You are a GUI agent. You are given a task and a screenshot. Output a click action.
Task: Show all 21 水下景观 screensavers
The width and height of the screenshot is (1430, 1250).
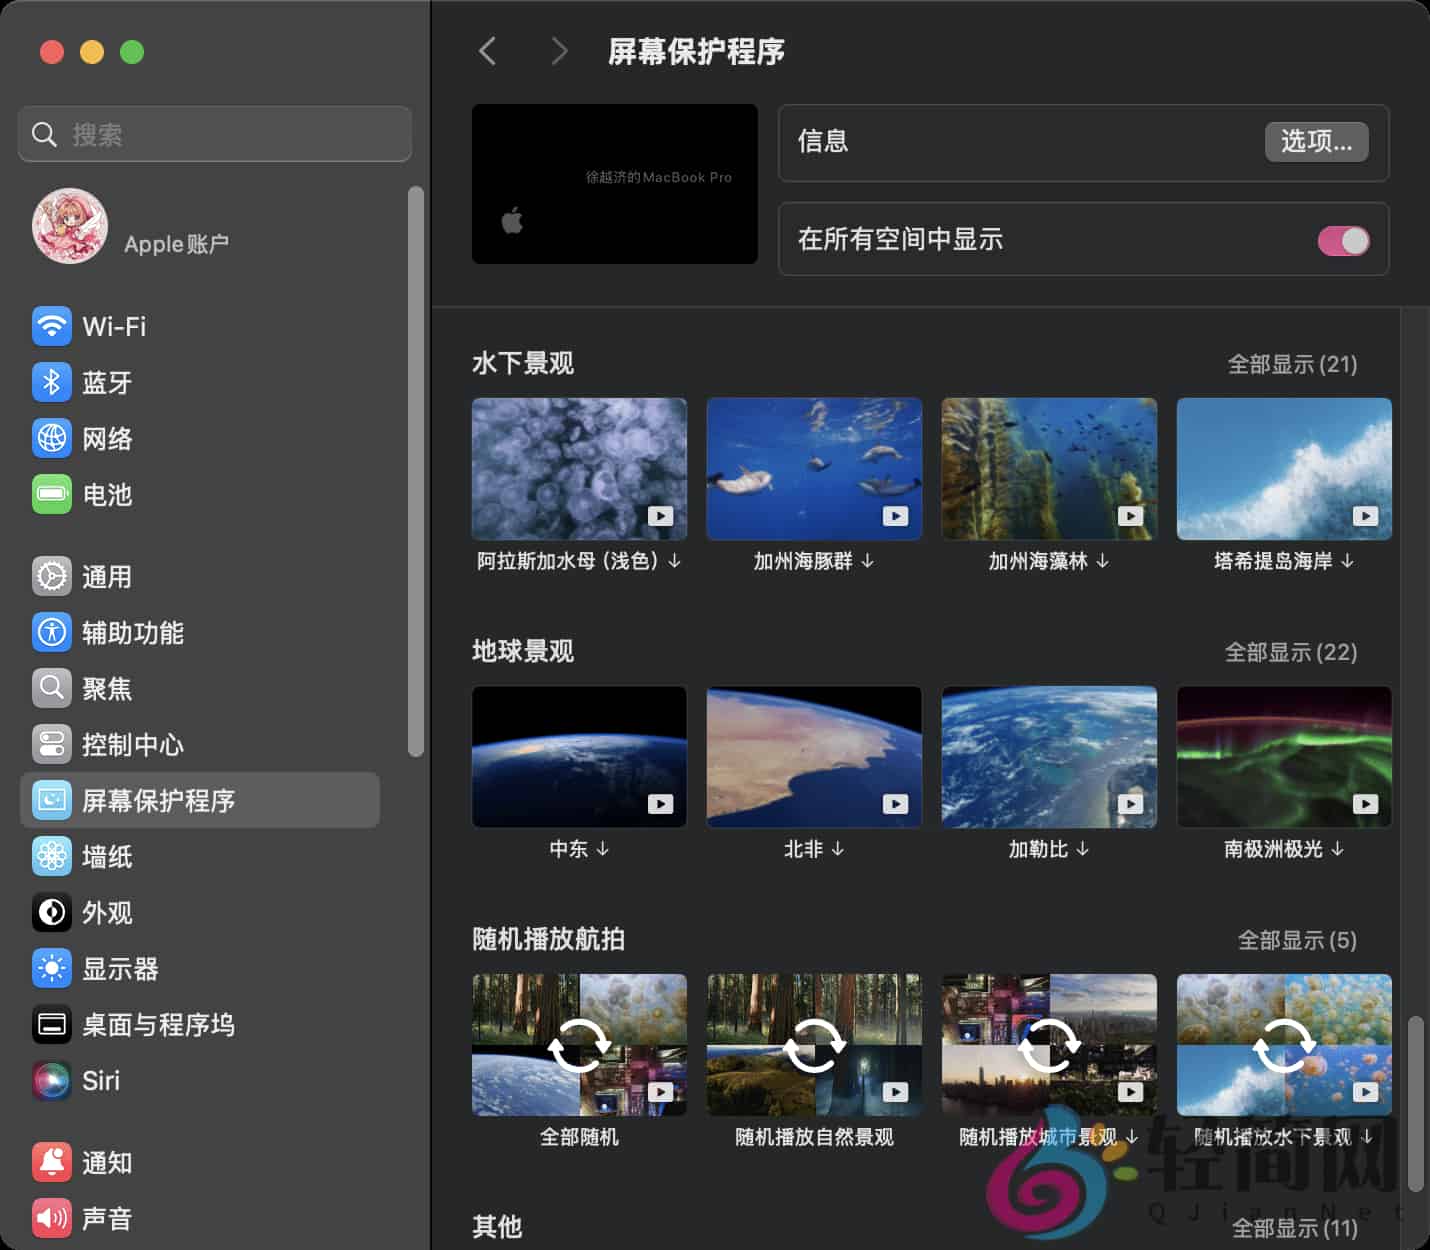1291,365
